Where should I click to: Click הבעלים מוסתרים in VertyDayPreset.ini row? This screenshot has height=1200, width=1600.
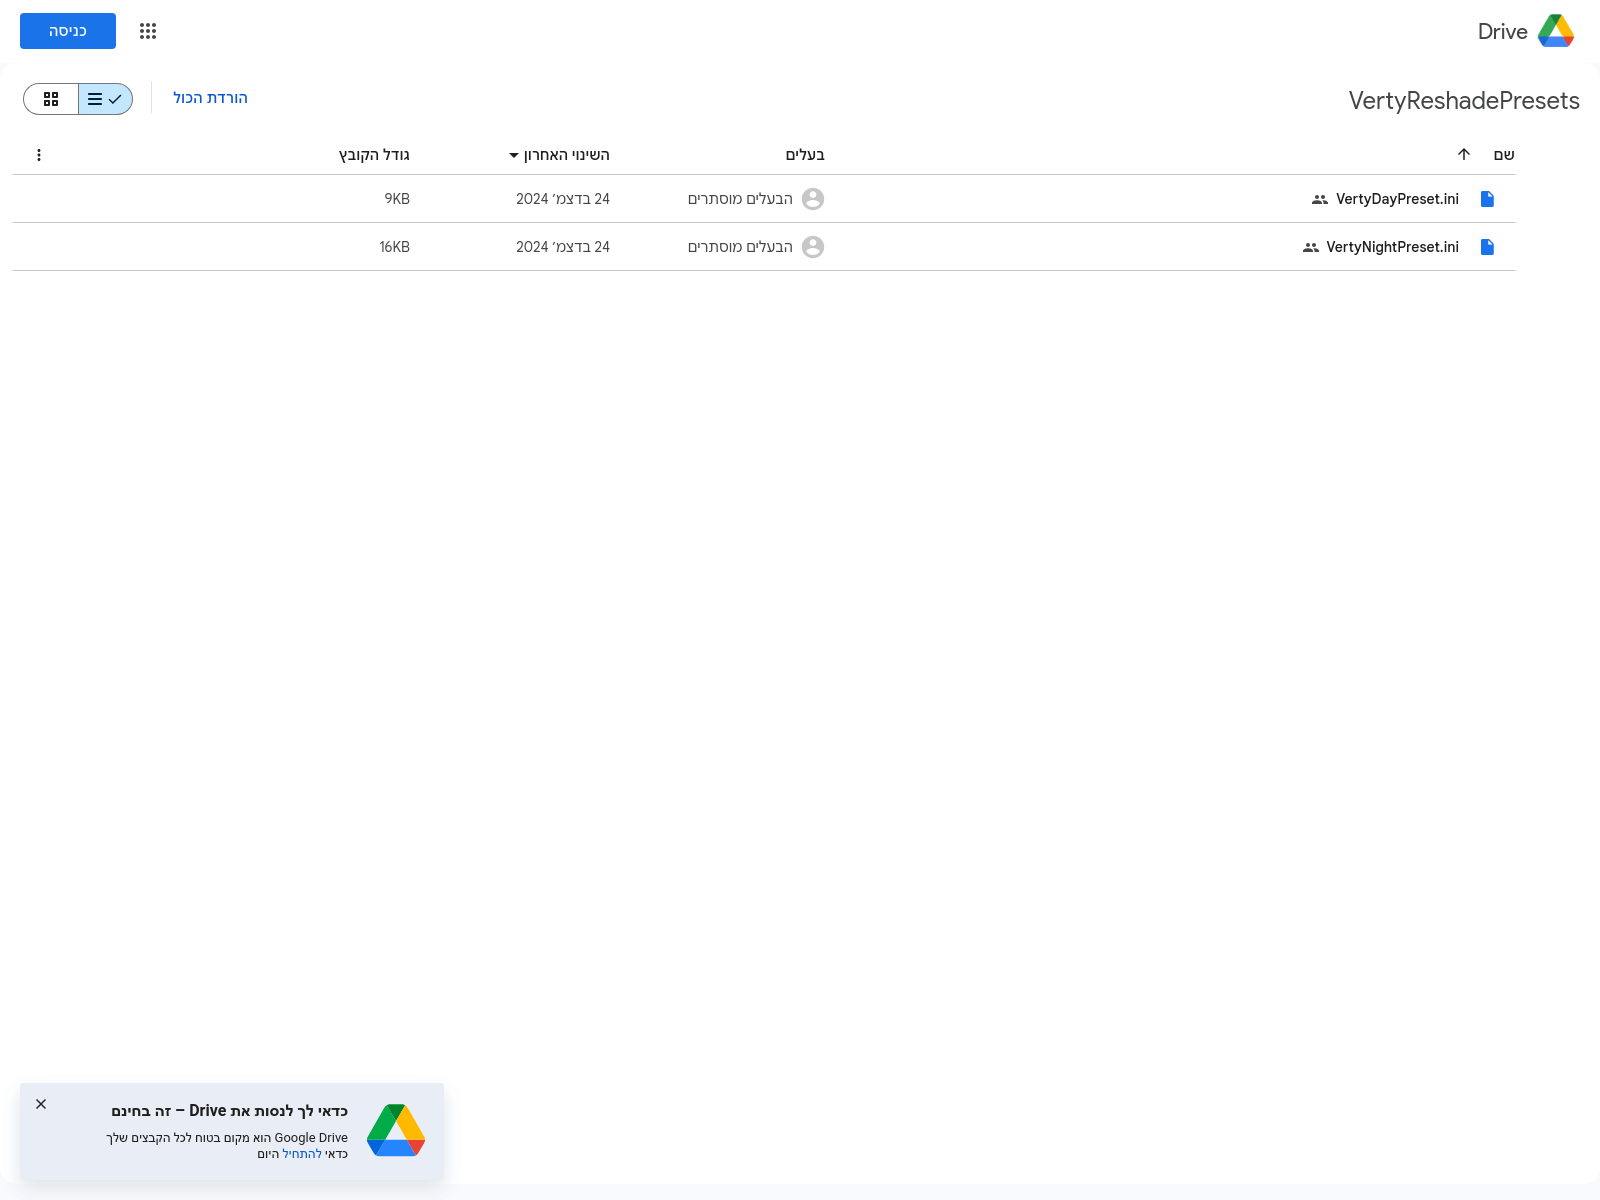(x=740, y=199)
